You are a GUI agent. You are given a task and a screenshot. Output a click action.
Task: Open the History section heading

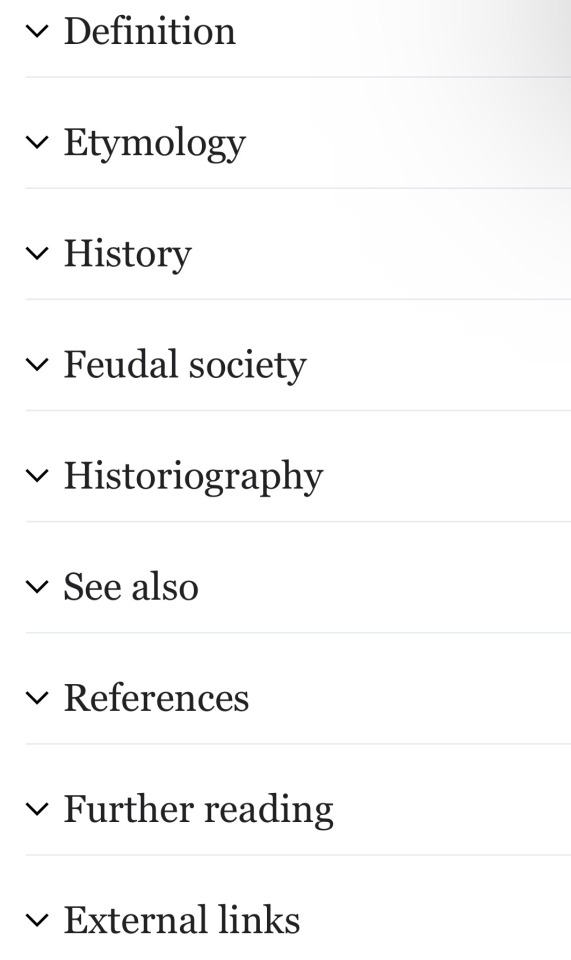pyautogui.click(x=128, y=255)
